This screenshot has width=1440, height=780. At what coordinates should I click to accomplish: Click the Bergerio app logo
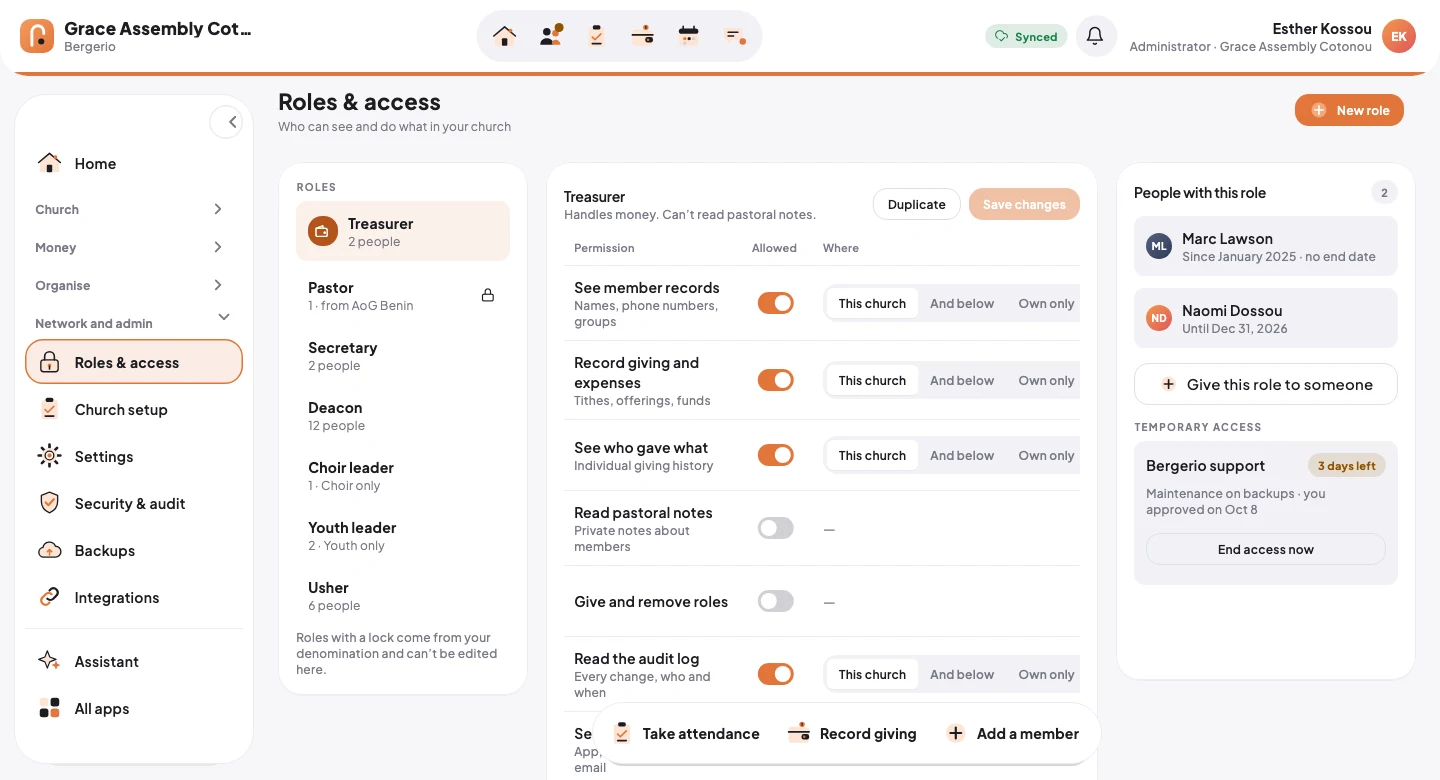(37, 36)
